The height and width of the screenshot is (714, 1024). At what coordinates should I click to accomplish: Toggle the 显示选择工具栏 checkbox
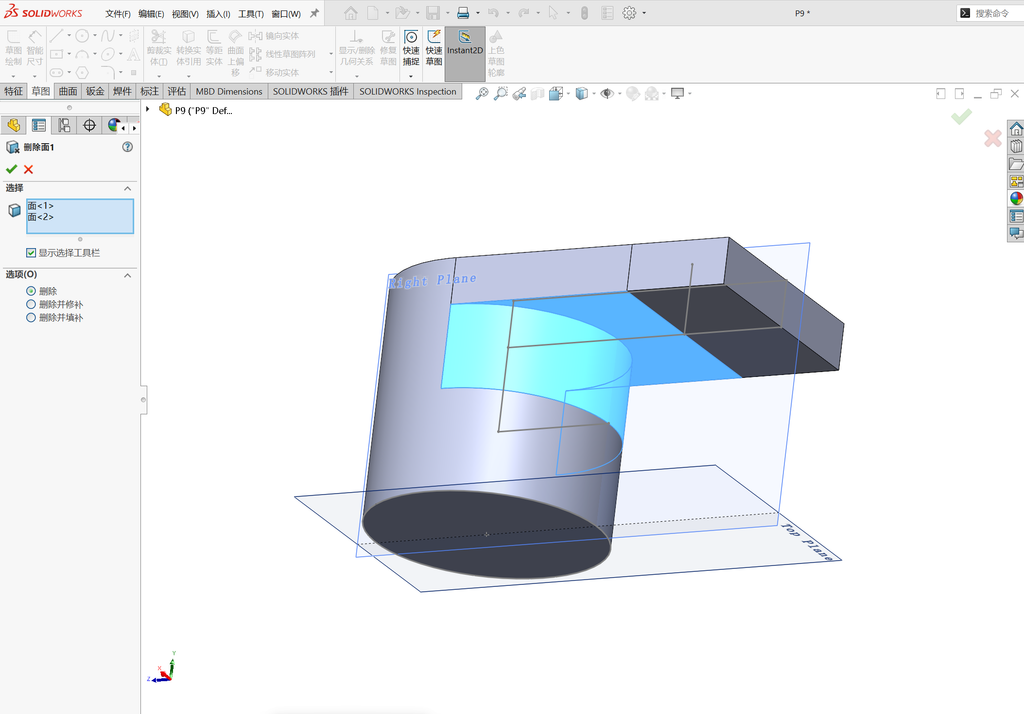(x=31, y=253)
